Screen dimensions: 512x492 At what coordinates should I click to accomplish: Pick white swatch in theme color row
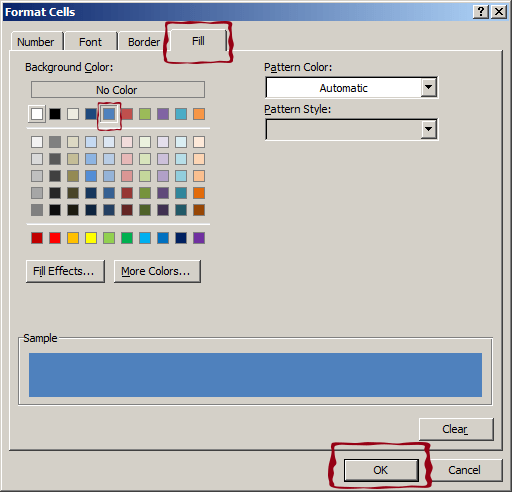[x=37, y=114]
